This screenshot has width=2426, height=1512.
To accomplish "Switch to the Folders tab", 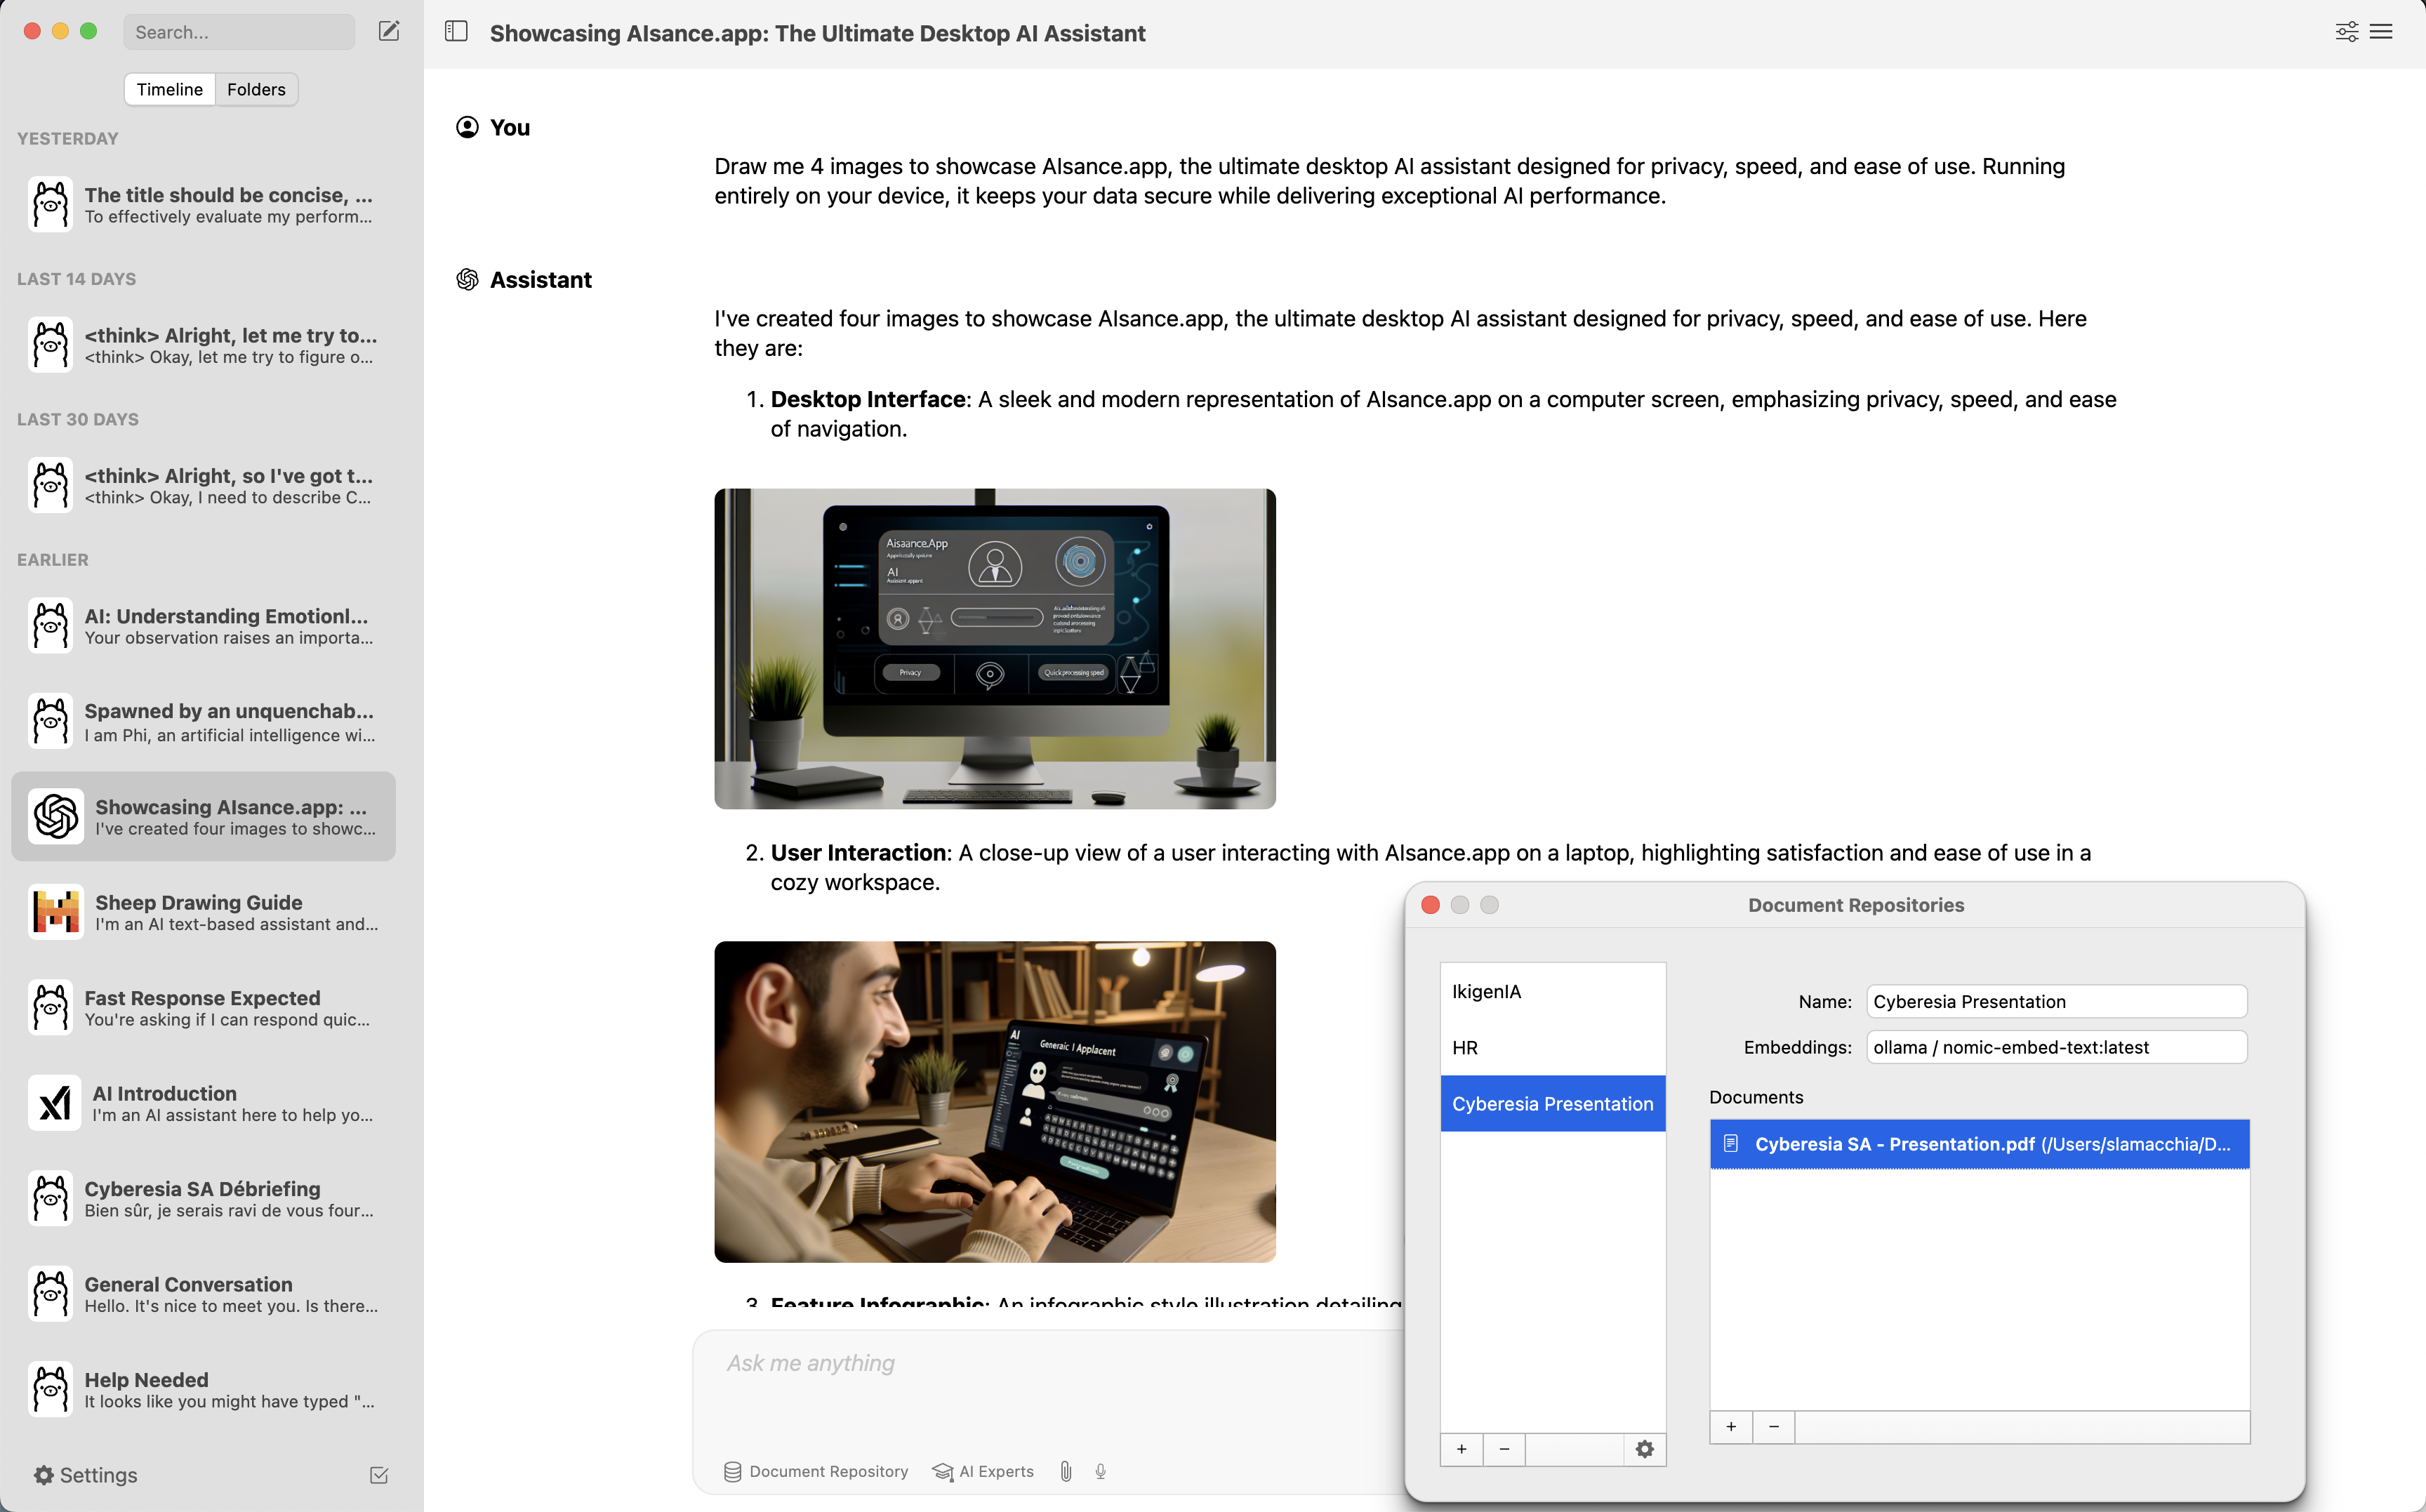I will pyautogui.click(x=256, y=89).
